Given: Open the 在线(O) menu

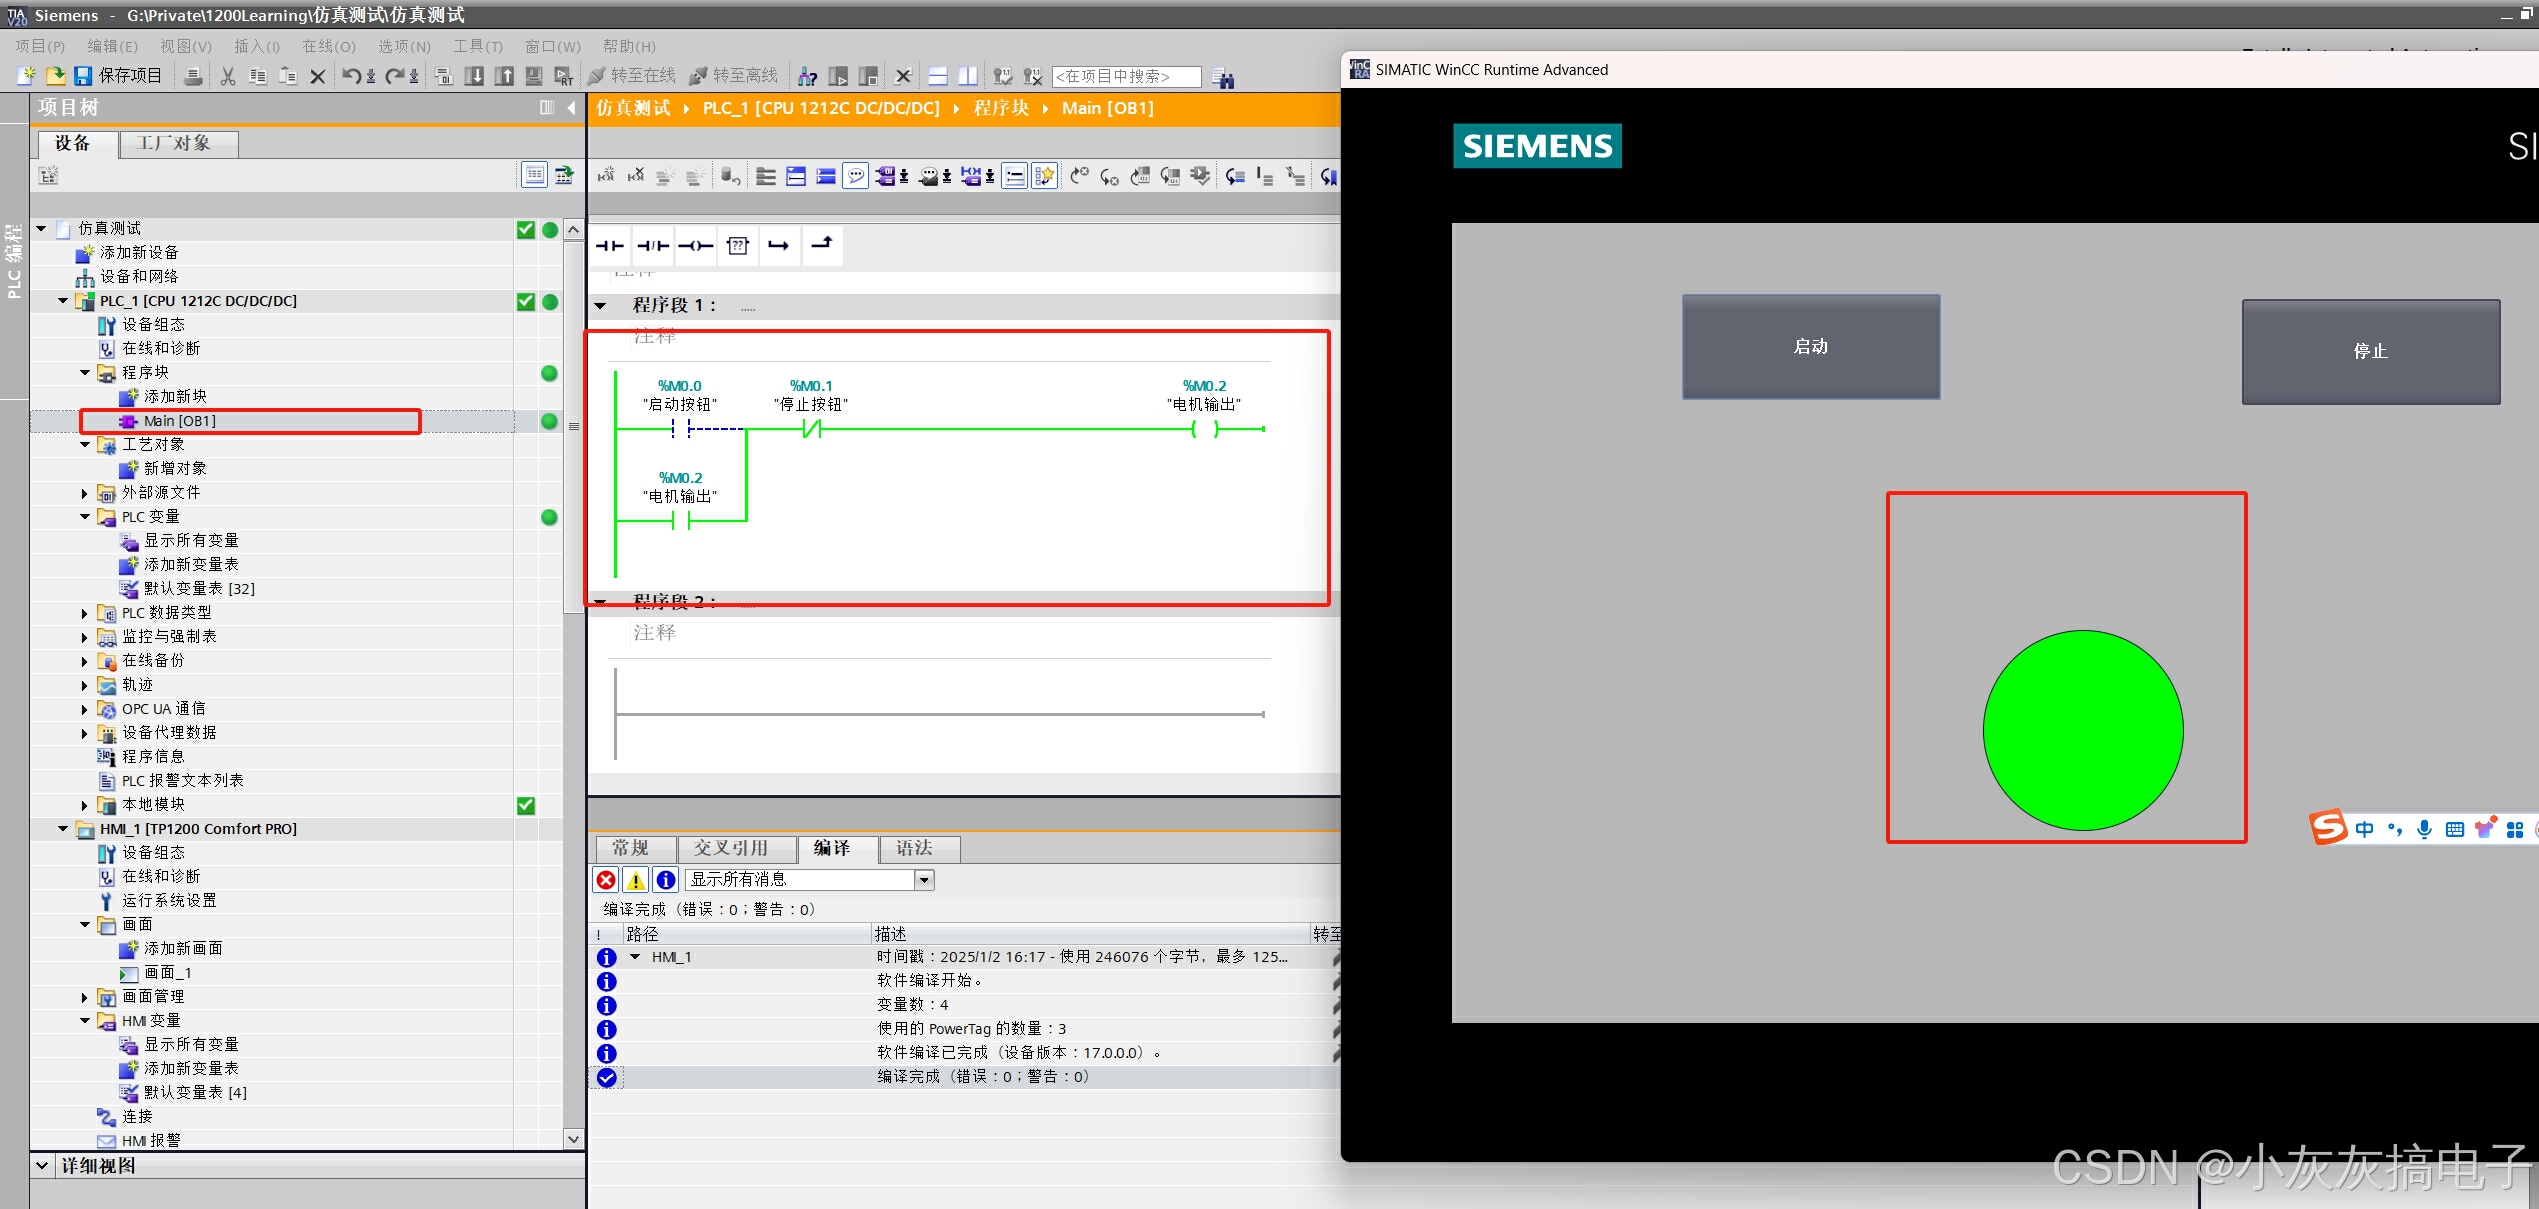Looking at the screenshot, I should coord(329,46).
